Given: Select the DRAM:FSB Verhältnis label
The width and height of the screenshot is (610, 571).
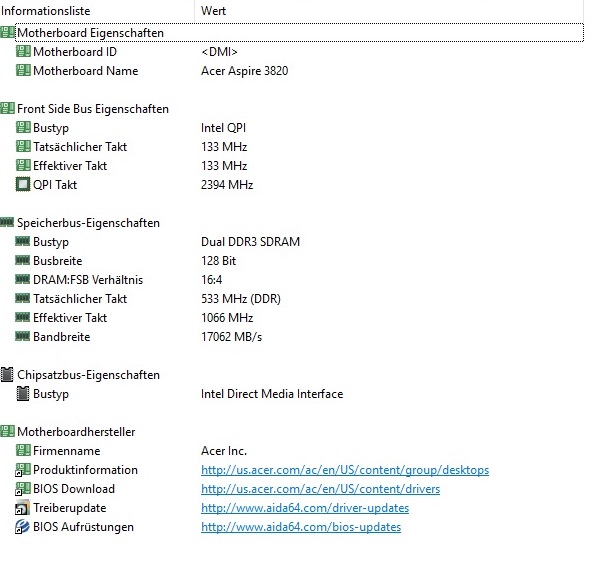Looking at the screenshot, I should click(x=88, y=280).
